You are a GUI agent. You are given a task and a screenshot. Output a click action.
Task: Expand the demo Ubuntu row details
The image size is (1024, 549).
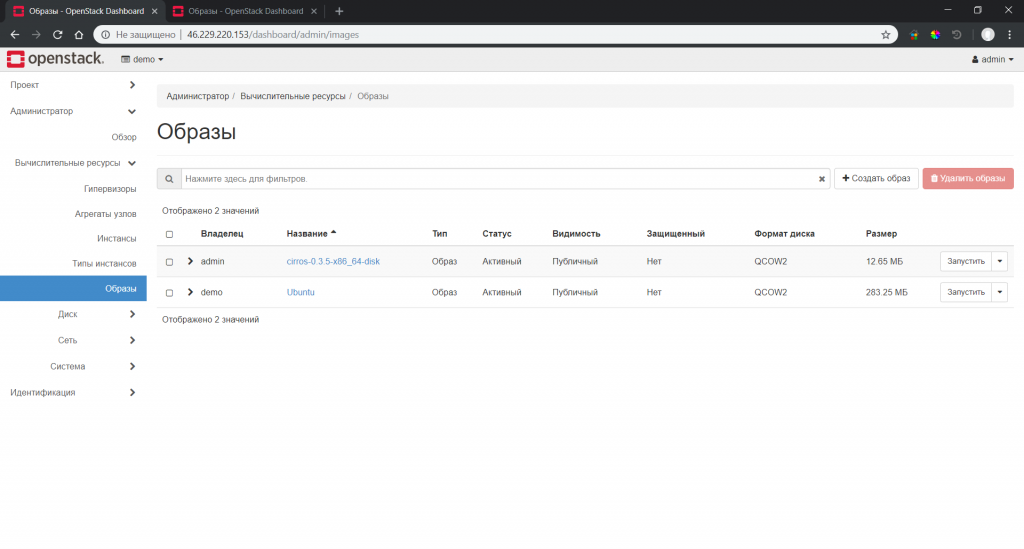(x=190, y=292)
